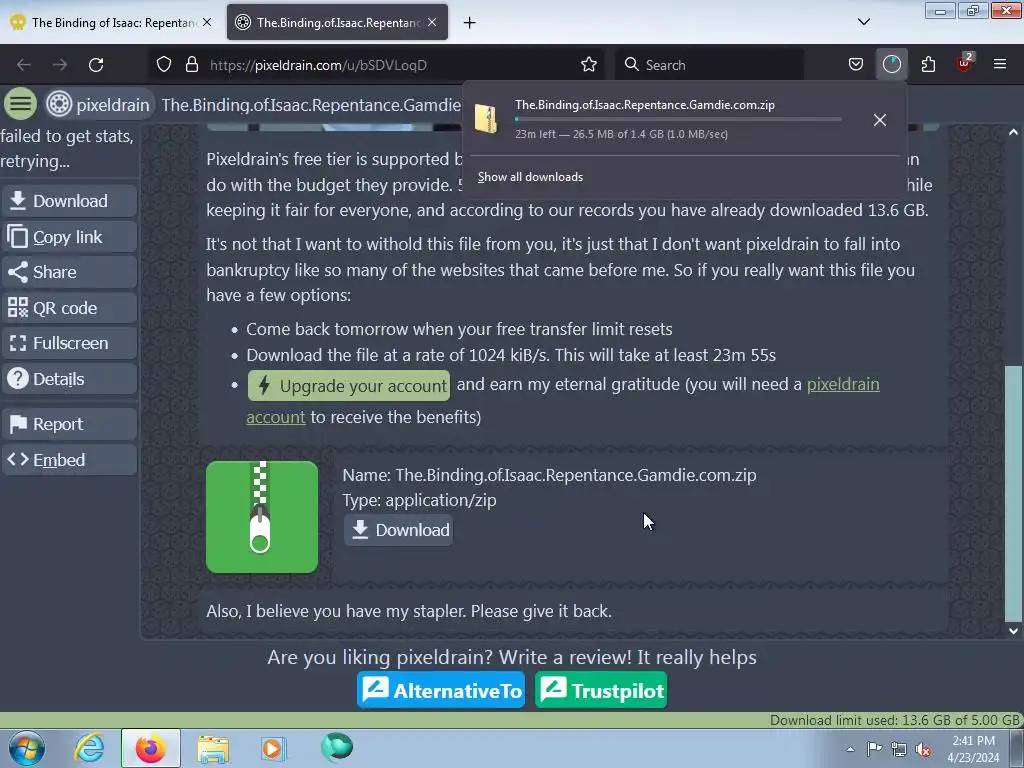Enter Fullscreen view
Screen dimensions: 1024x768
click(69, 344)
